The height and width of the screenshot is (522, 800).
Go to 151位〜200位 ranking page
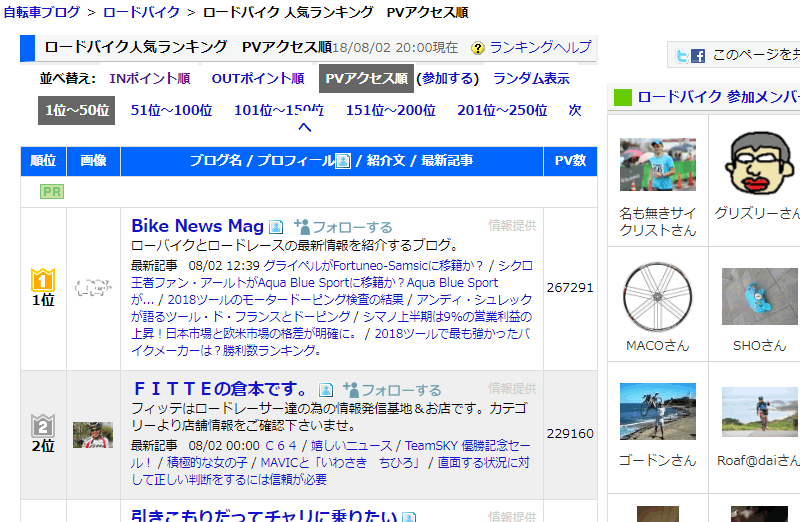pyautogui.click(x=391, y=110)
